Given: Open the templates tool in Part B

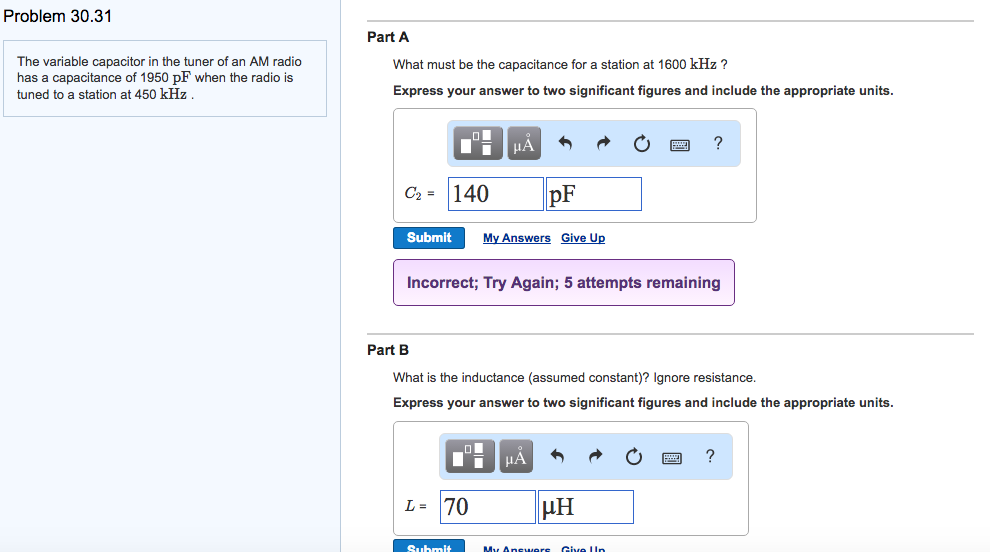Looking at the screenshot, I should pyautogui.click(x=473, y=457).
